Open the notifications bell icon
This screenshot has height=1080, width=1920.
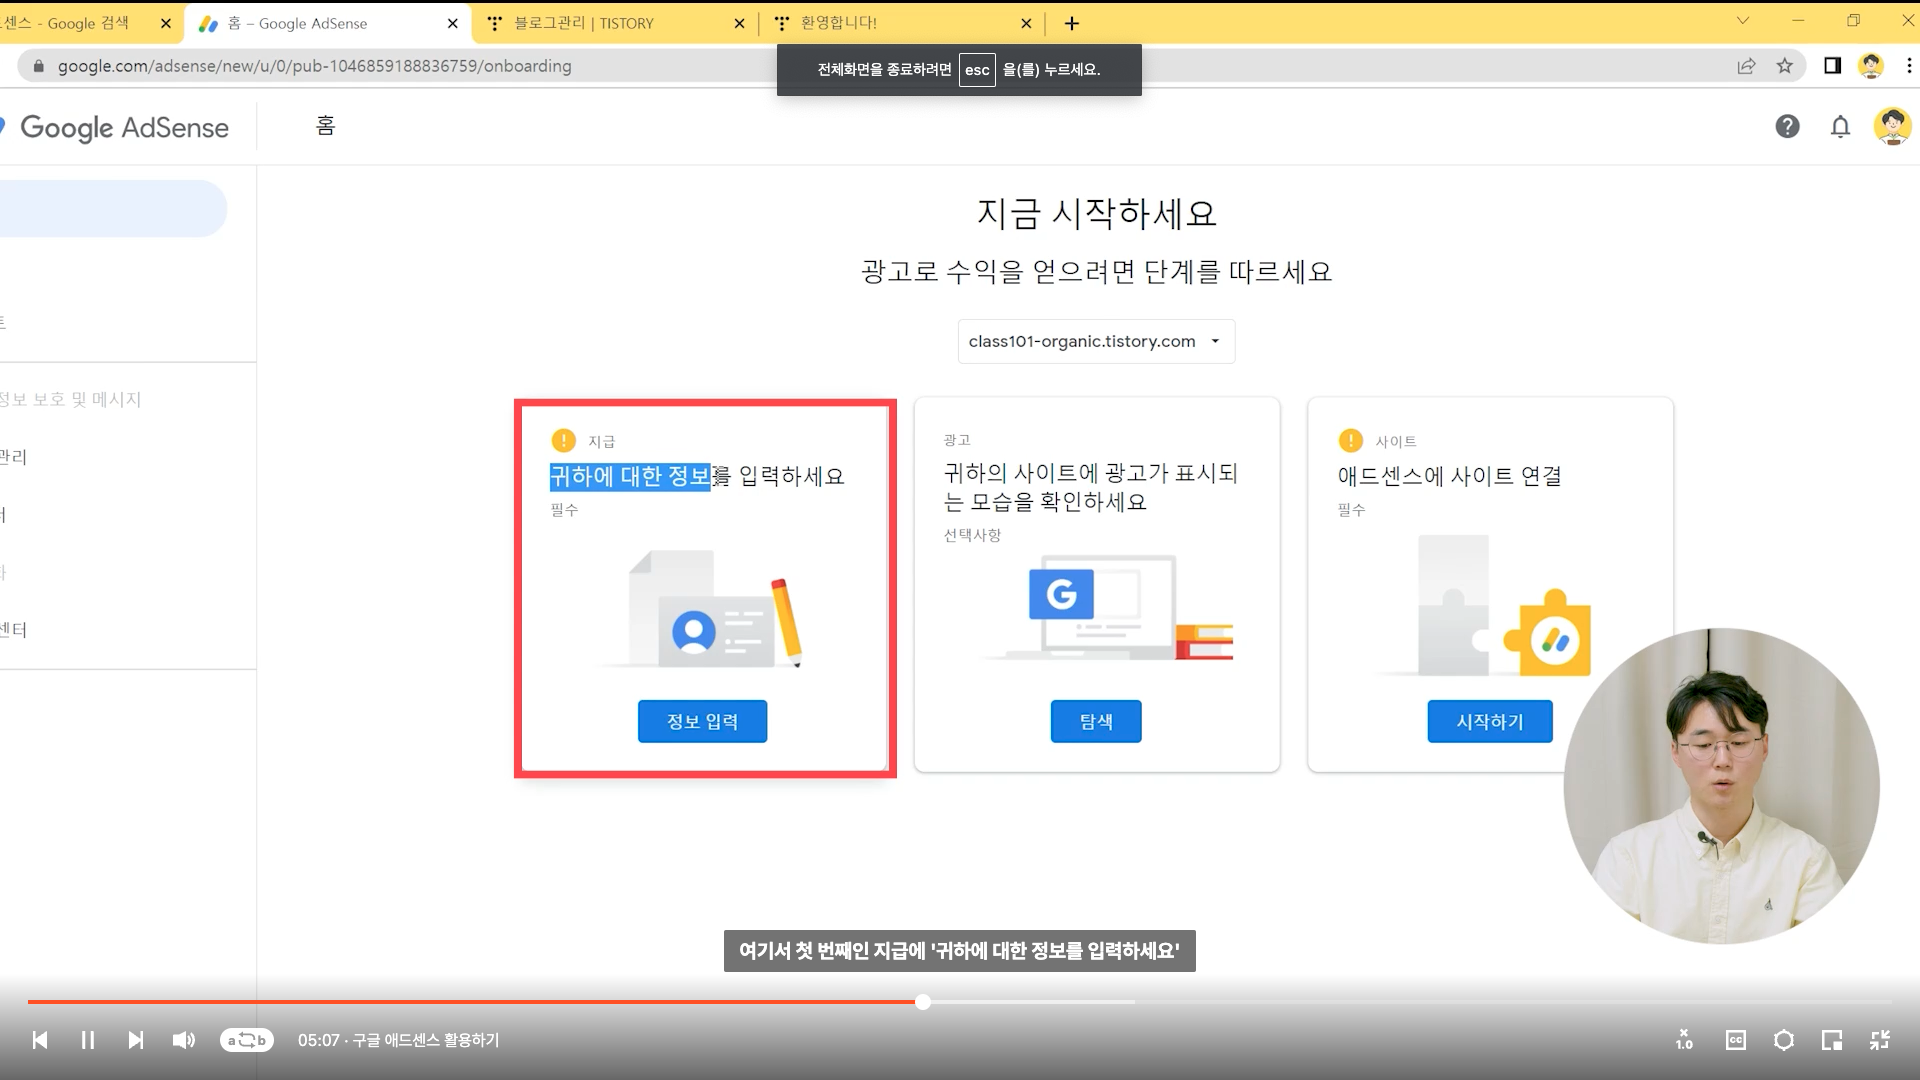point(1840,126)
